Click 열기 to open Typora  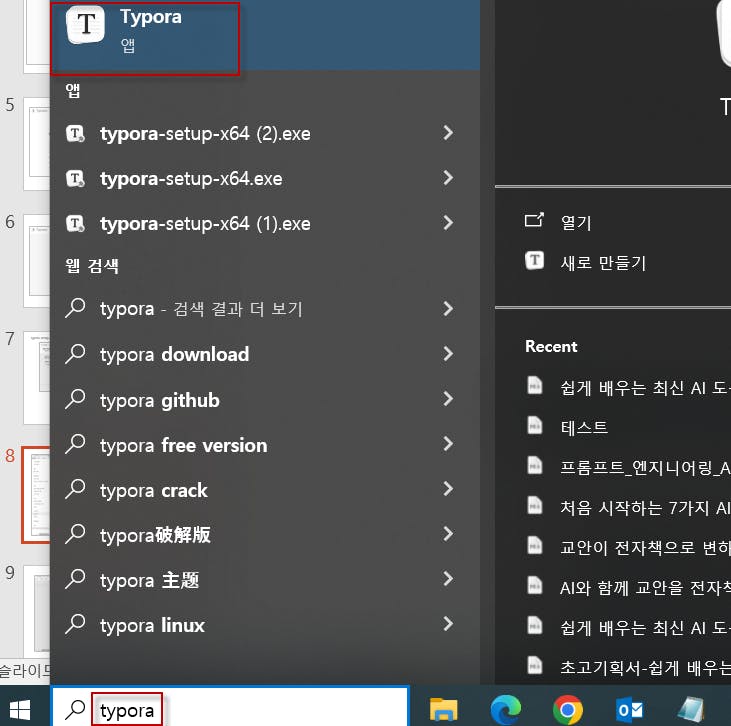576,222
